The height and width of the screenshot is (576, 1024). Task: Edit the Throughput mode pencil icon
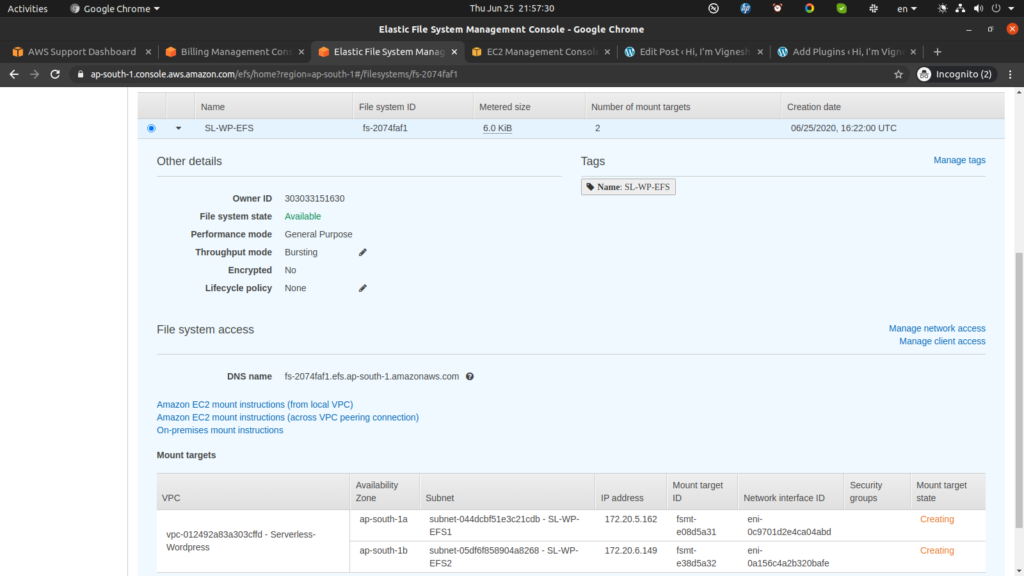[x=362, y=252]
